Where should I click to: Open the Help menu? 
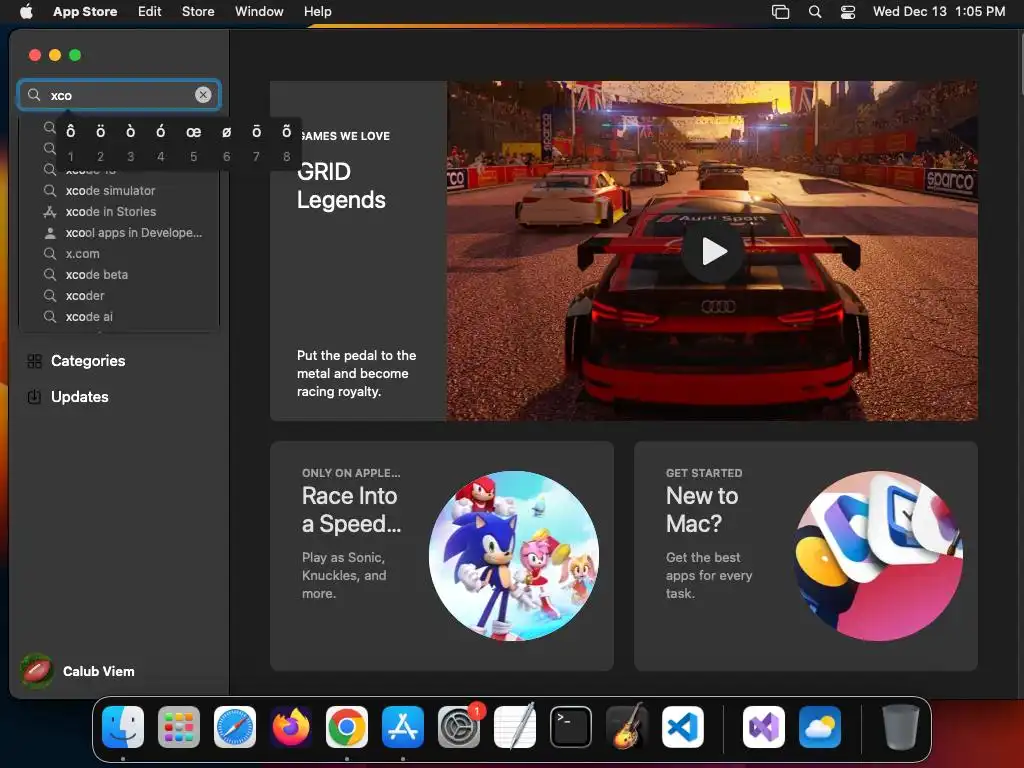[317, 11]
